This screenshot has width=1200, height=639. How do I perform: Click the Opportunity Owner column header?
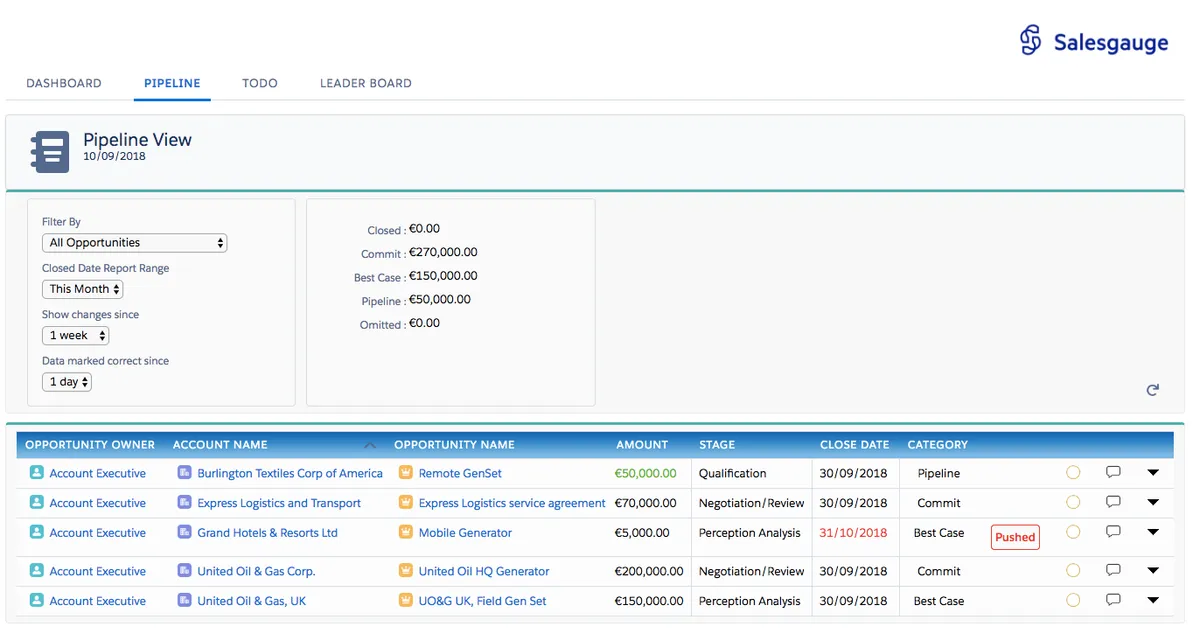coord(90,445)
